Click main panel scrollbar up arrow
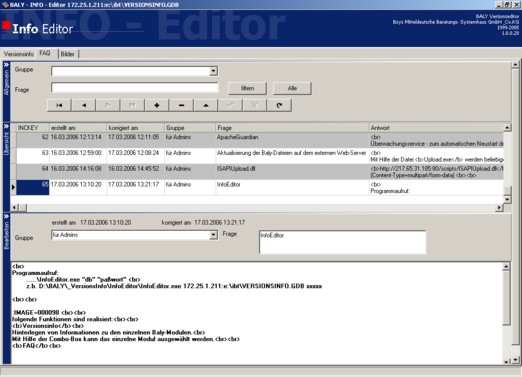This screenshot has height=378, width=522. [x=515, y=64]
